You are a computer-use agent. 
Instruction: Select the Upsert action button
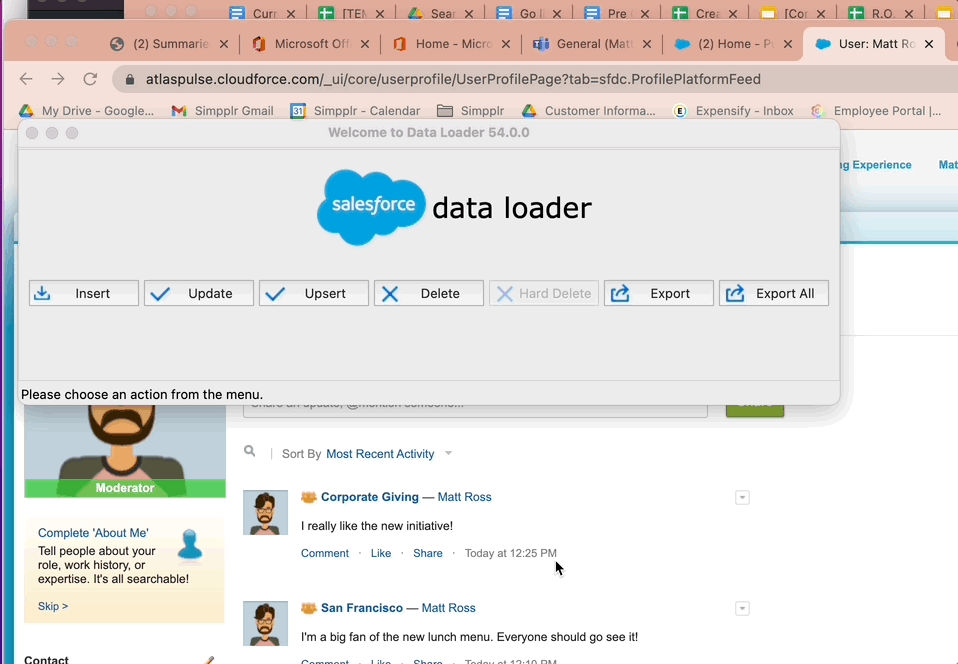(313, 293)
